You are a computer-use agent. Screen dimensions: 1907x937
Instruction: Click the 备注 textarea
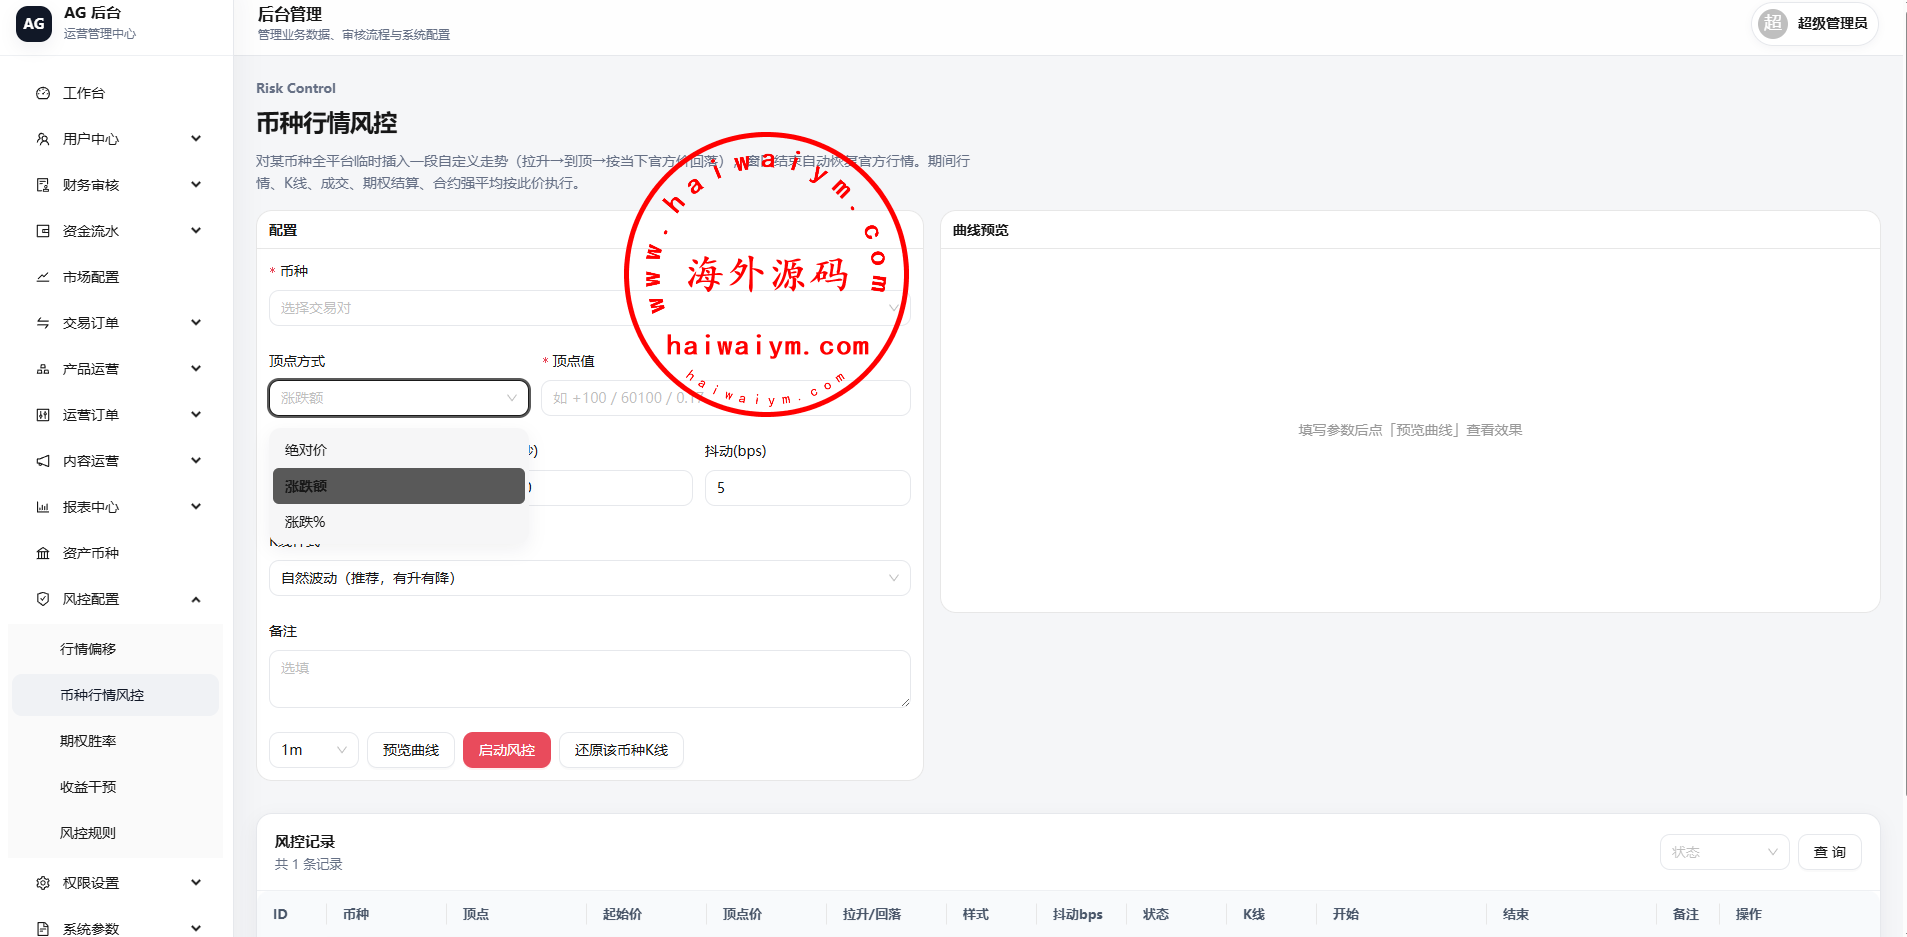coord(590,679)
